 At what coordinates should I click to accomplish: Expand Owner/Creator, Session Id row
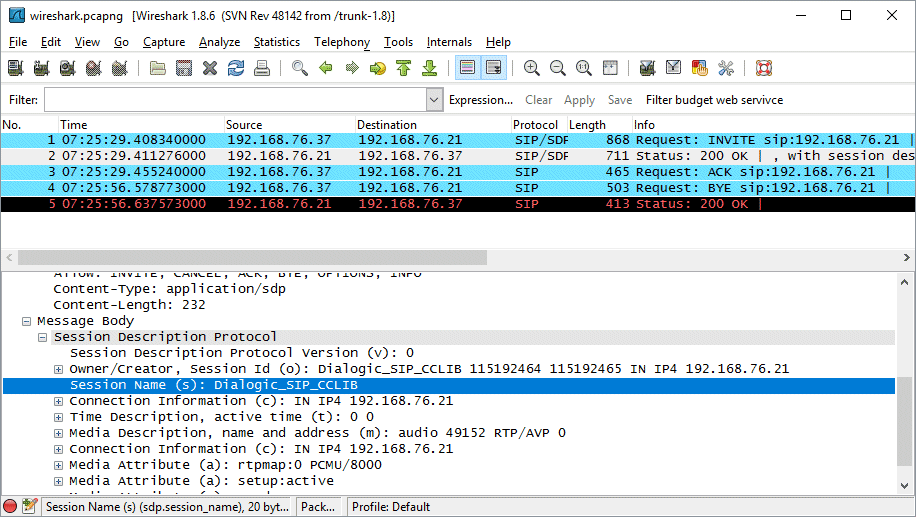59,369
